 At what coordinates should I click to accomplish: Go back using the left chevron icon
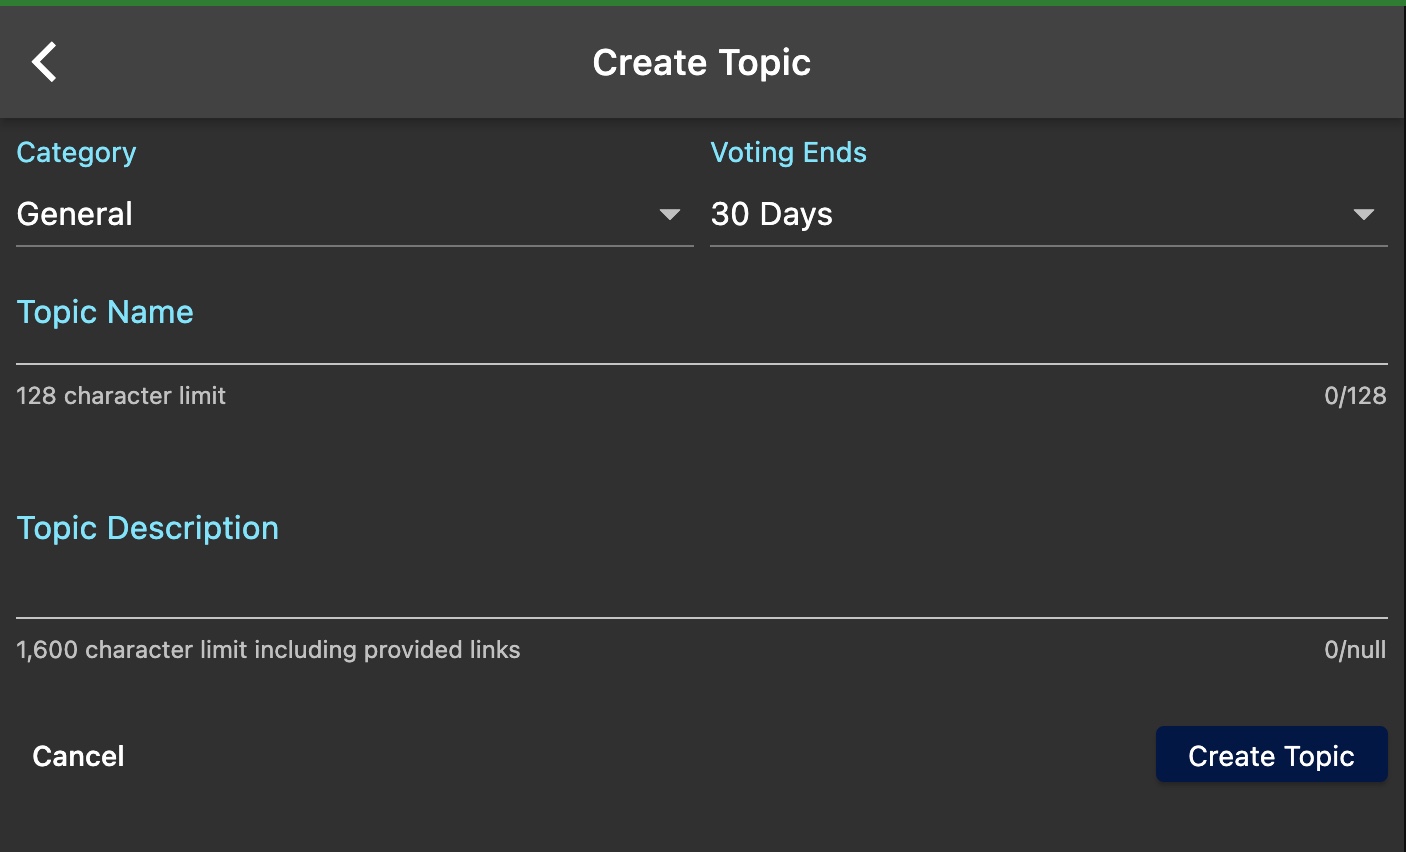(x=44, y=62)
